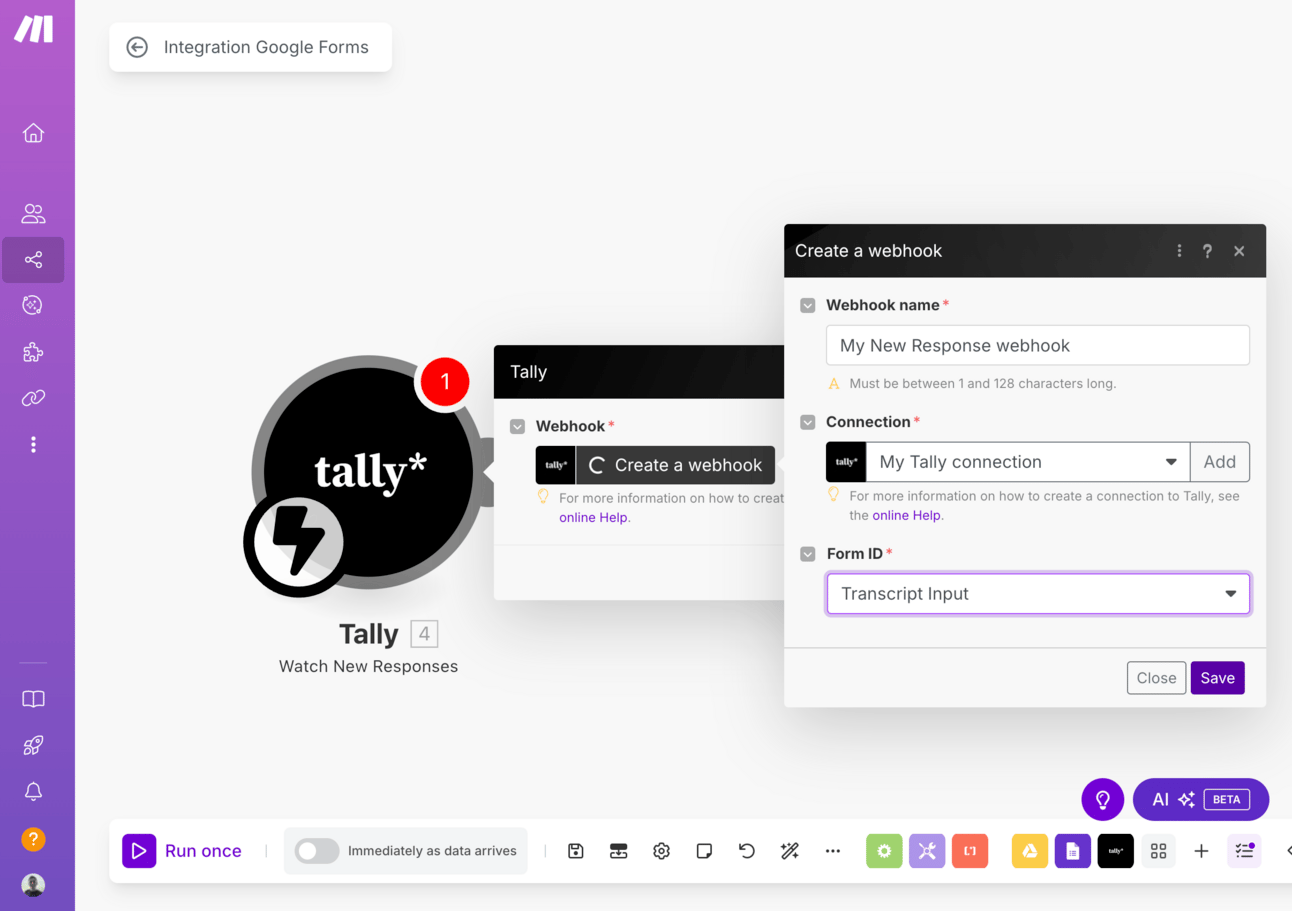Open the book Resource Hub icon
The width and height of the screenshot is (1292, 911).
(x=33, y=699)
